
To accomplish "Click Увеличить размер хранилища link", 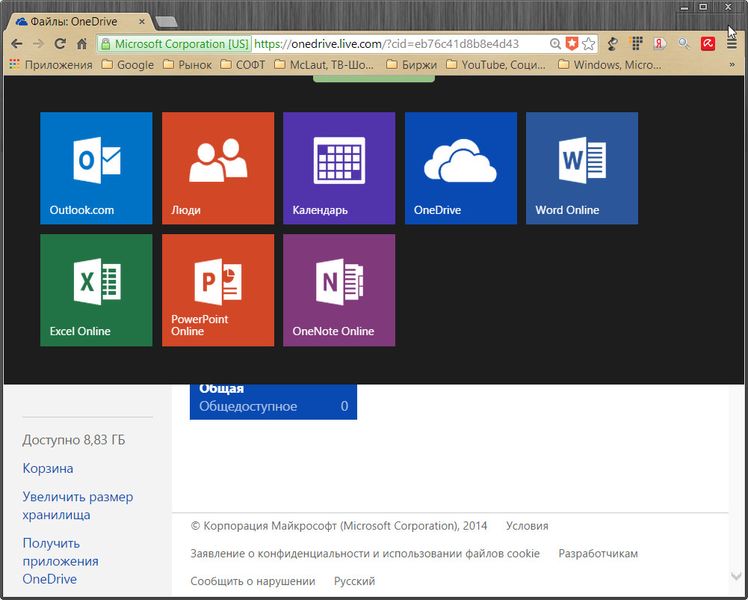I will click(78, 506).
